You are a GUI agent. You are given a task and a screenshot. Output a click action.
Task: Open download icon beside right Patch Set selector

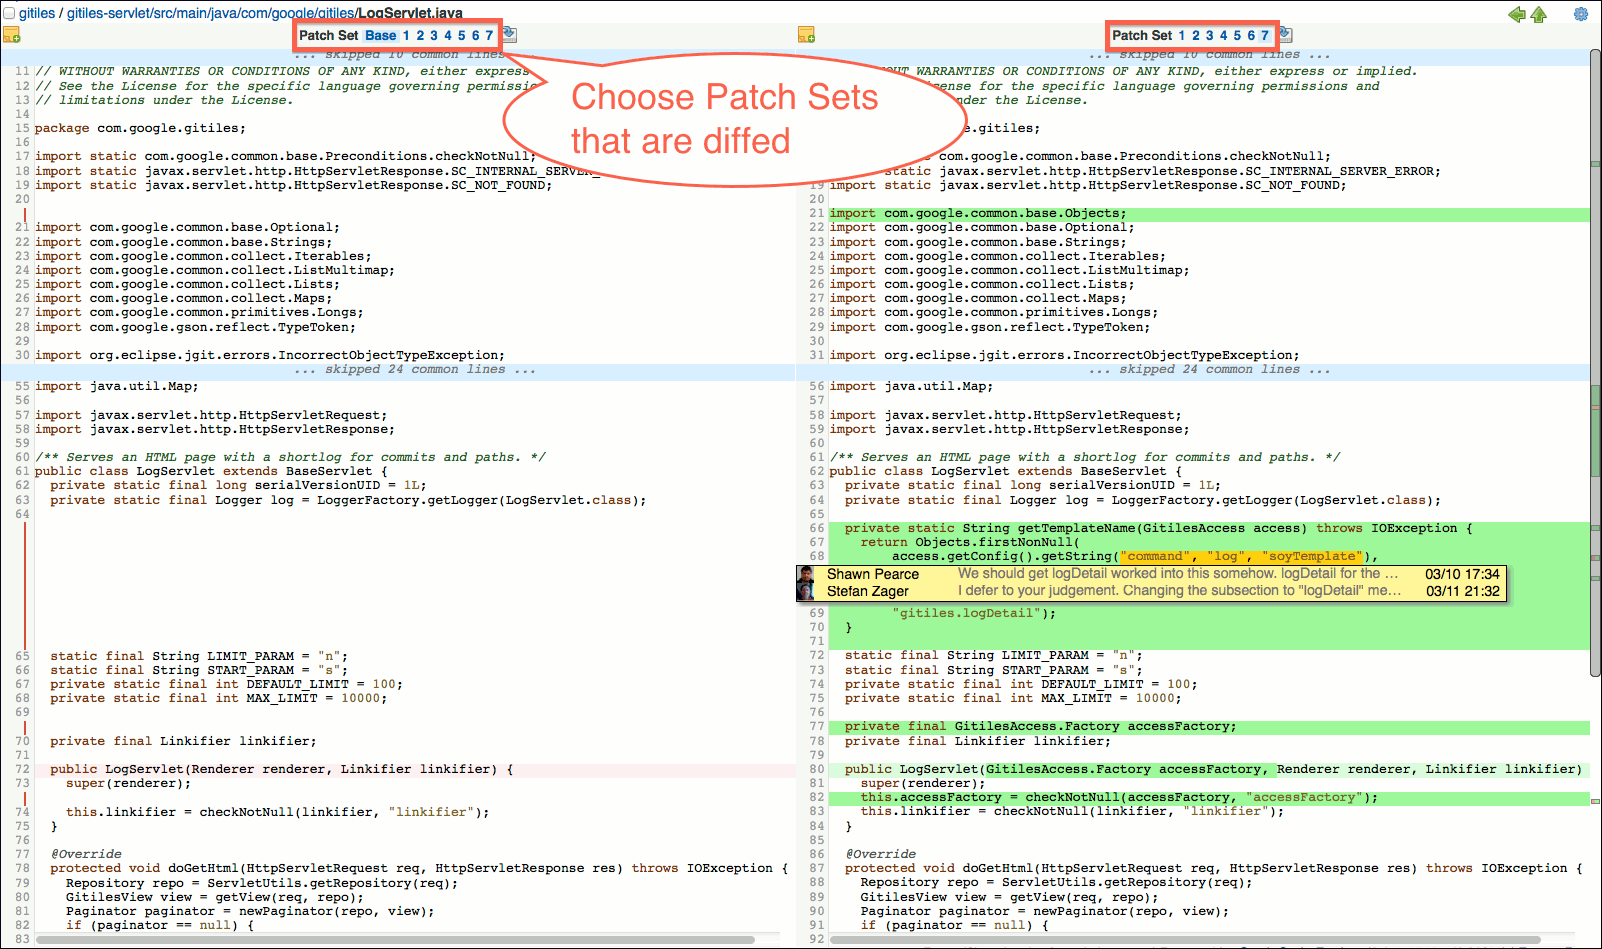[x=1286, y=33]
